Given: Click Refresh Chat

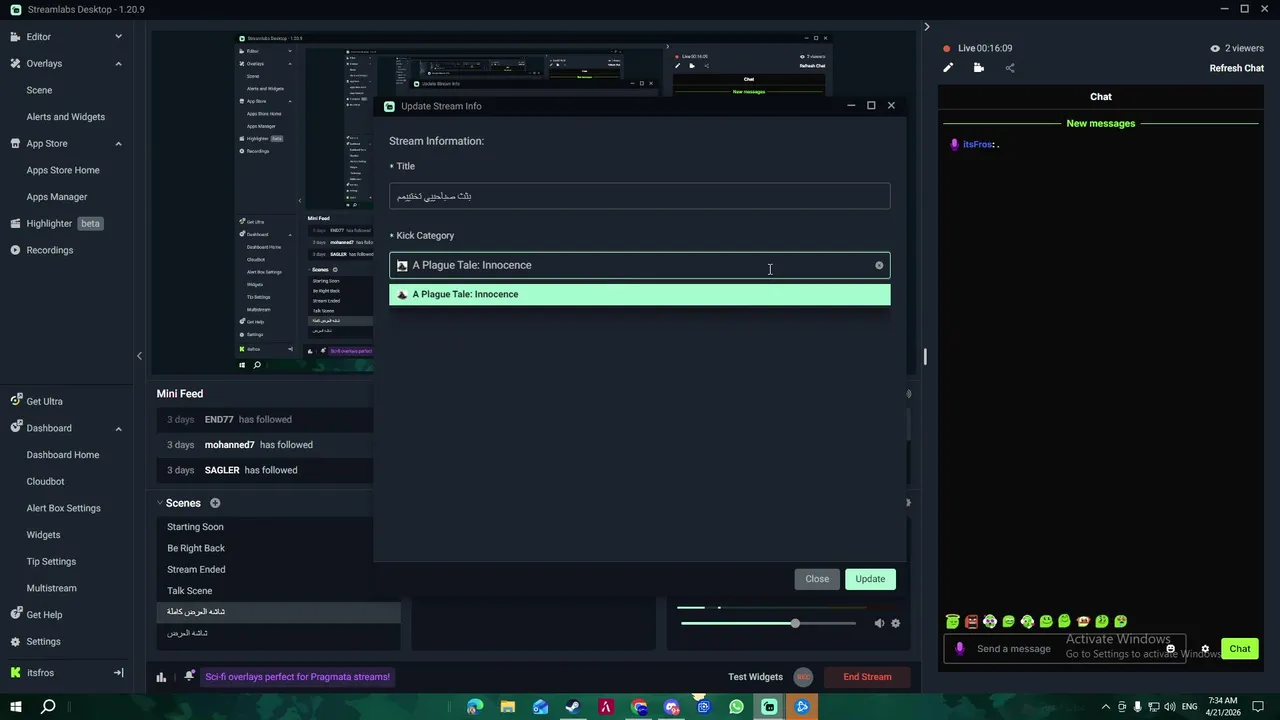Looking at the screenshot, I should pos(1237,68).
